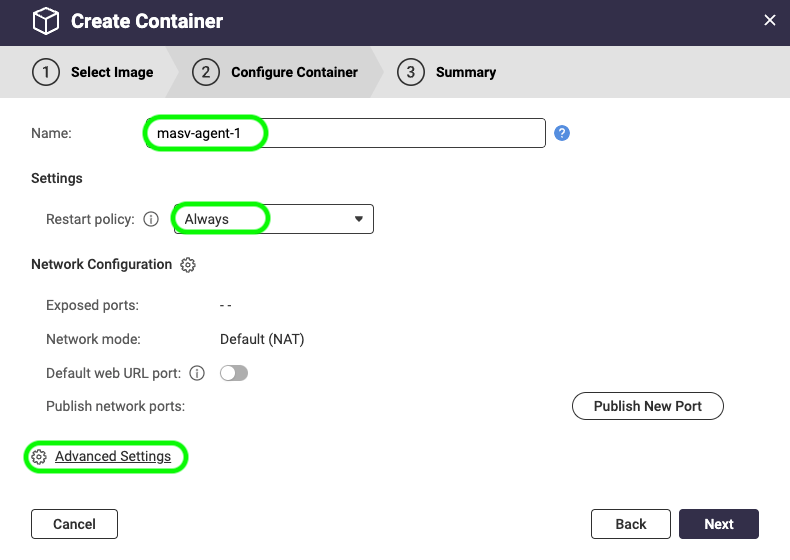Image resolution: width=790 pixels, height=560 pixels.
Task: Click the Name input field with masv-agent-1
Action: click(400, 133)
